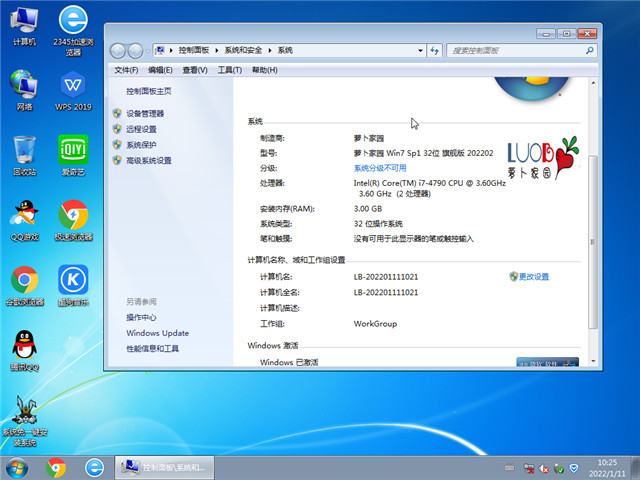Open 酷狗音乐 desktop icon
Image resolution: width=640 pixels, height=480 pixels.
[73, 286]
